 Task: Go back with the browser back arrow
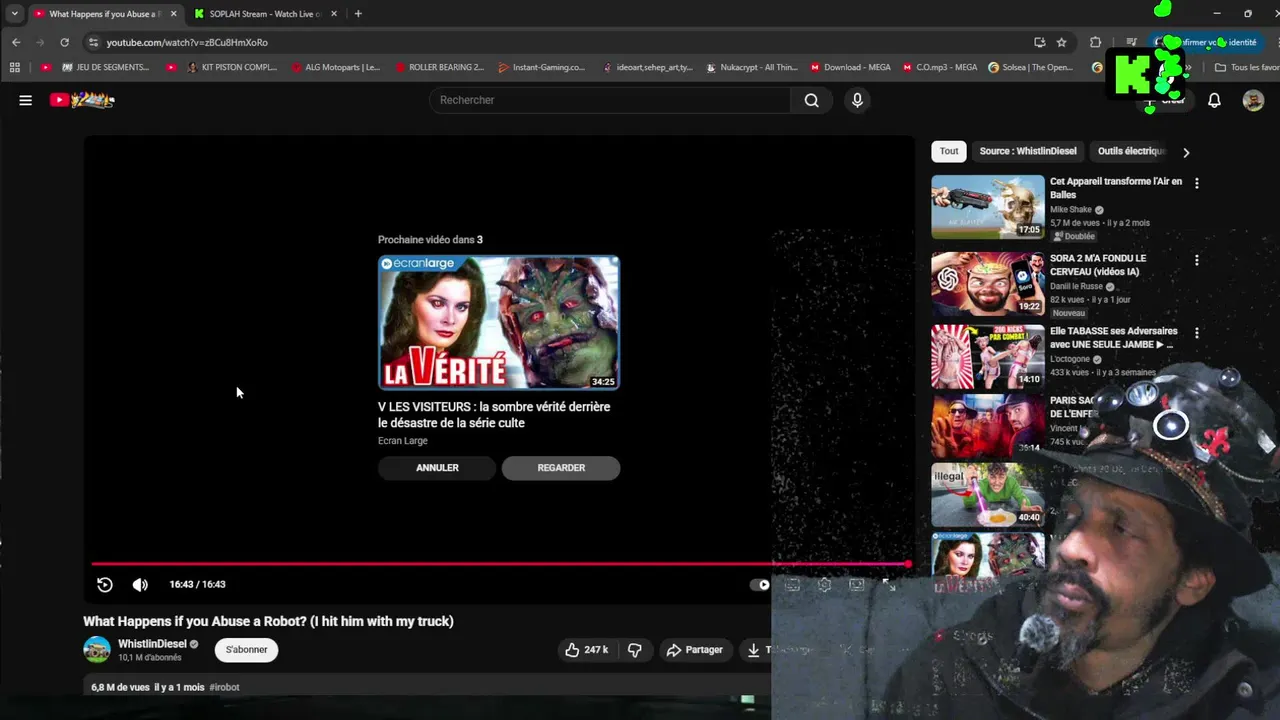(x=16, y=42)
